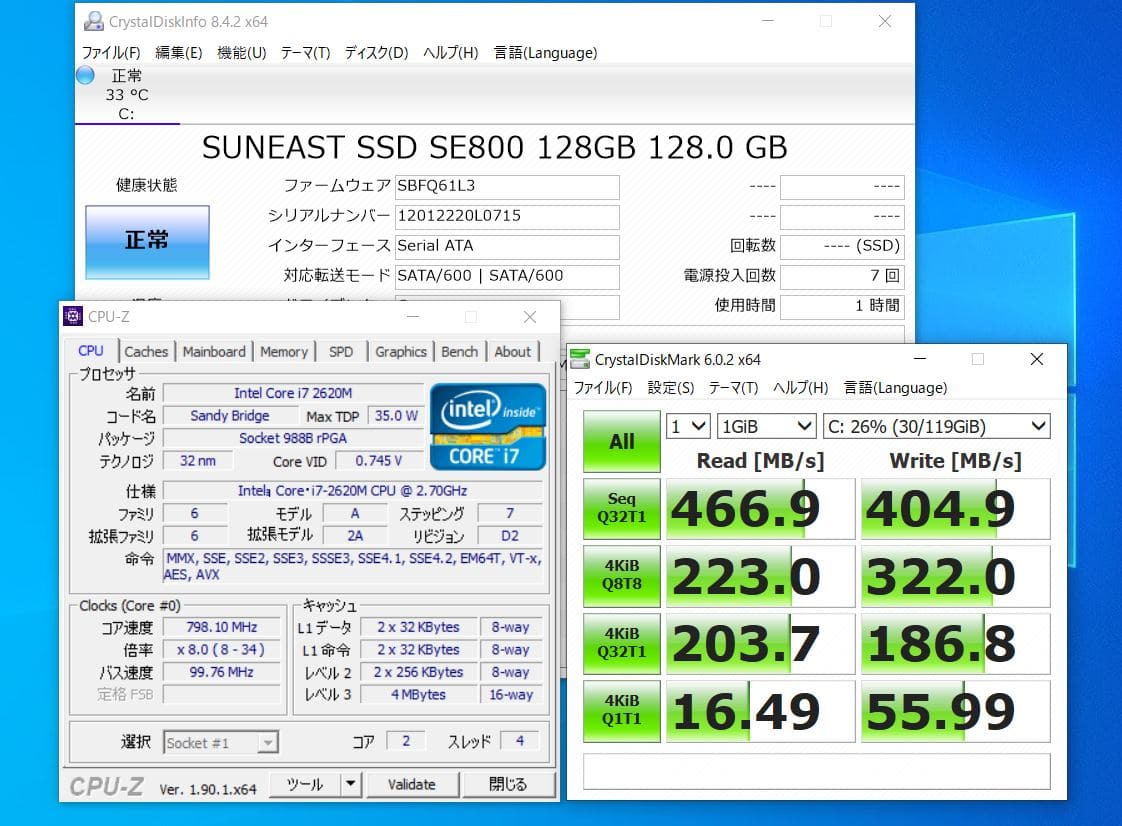Run the 4KiB Q32T1 benchmark test
Image resolution: width=1122 pixels, height=826 pixels.
[621, 644]
